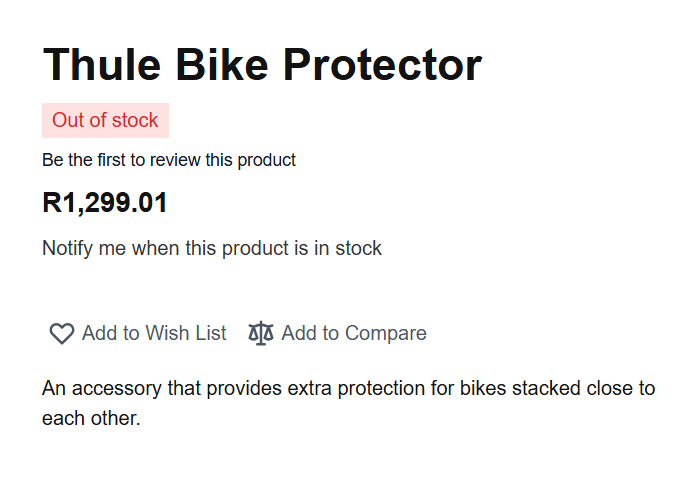Image resolution: width=700 pixels, height=482 pixels.
Task: Click the red "Out of stock" badge
Action: pyautogui.click(x=105, y=120)
